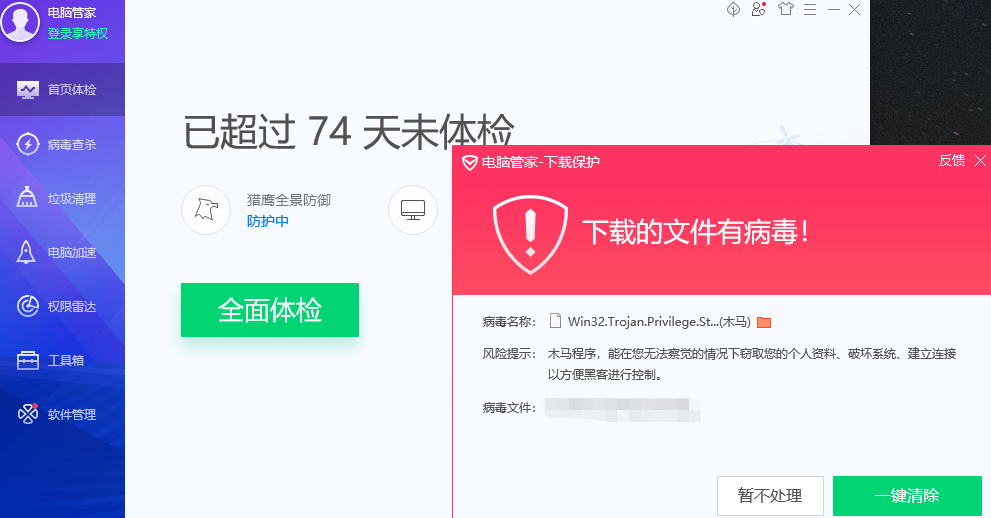The height and width of the screenshot is (518, 991).
Task: Click the home checkup monitor icon
Action: (x=28, y=90)
